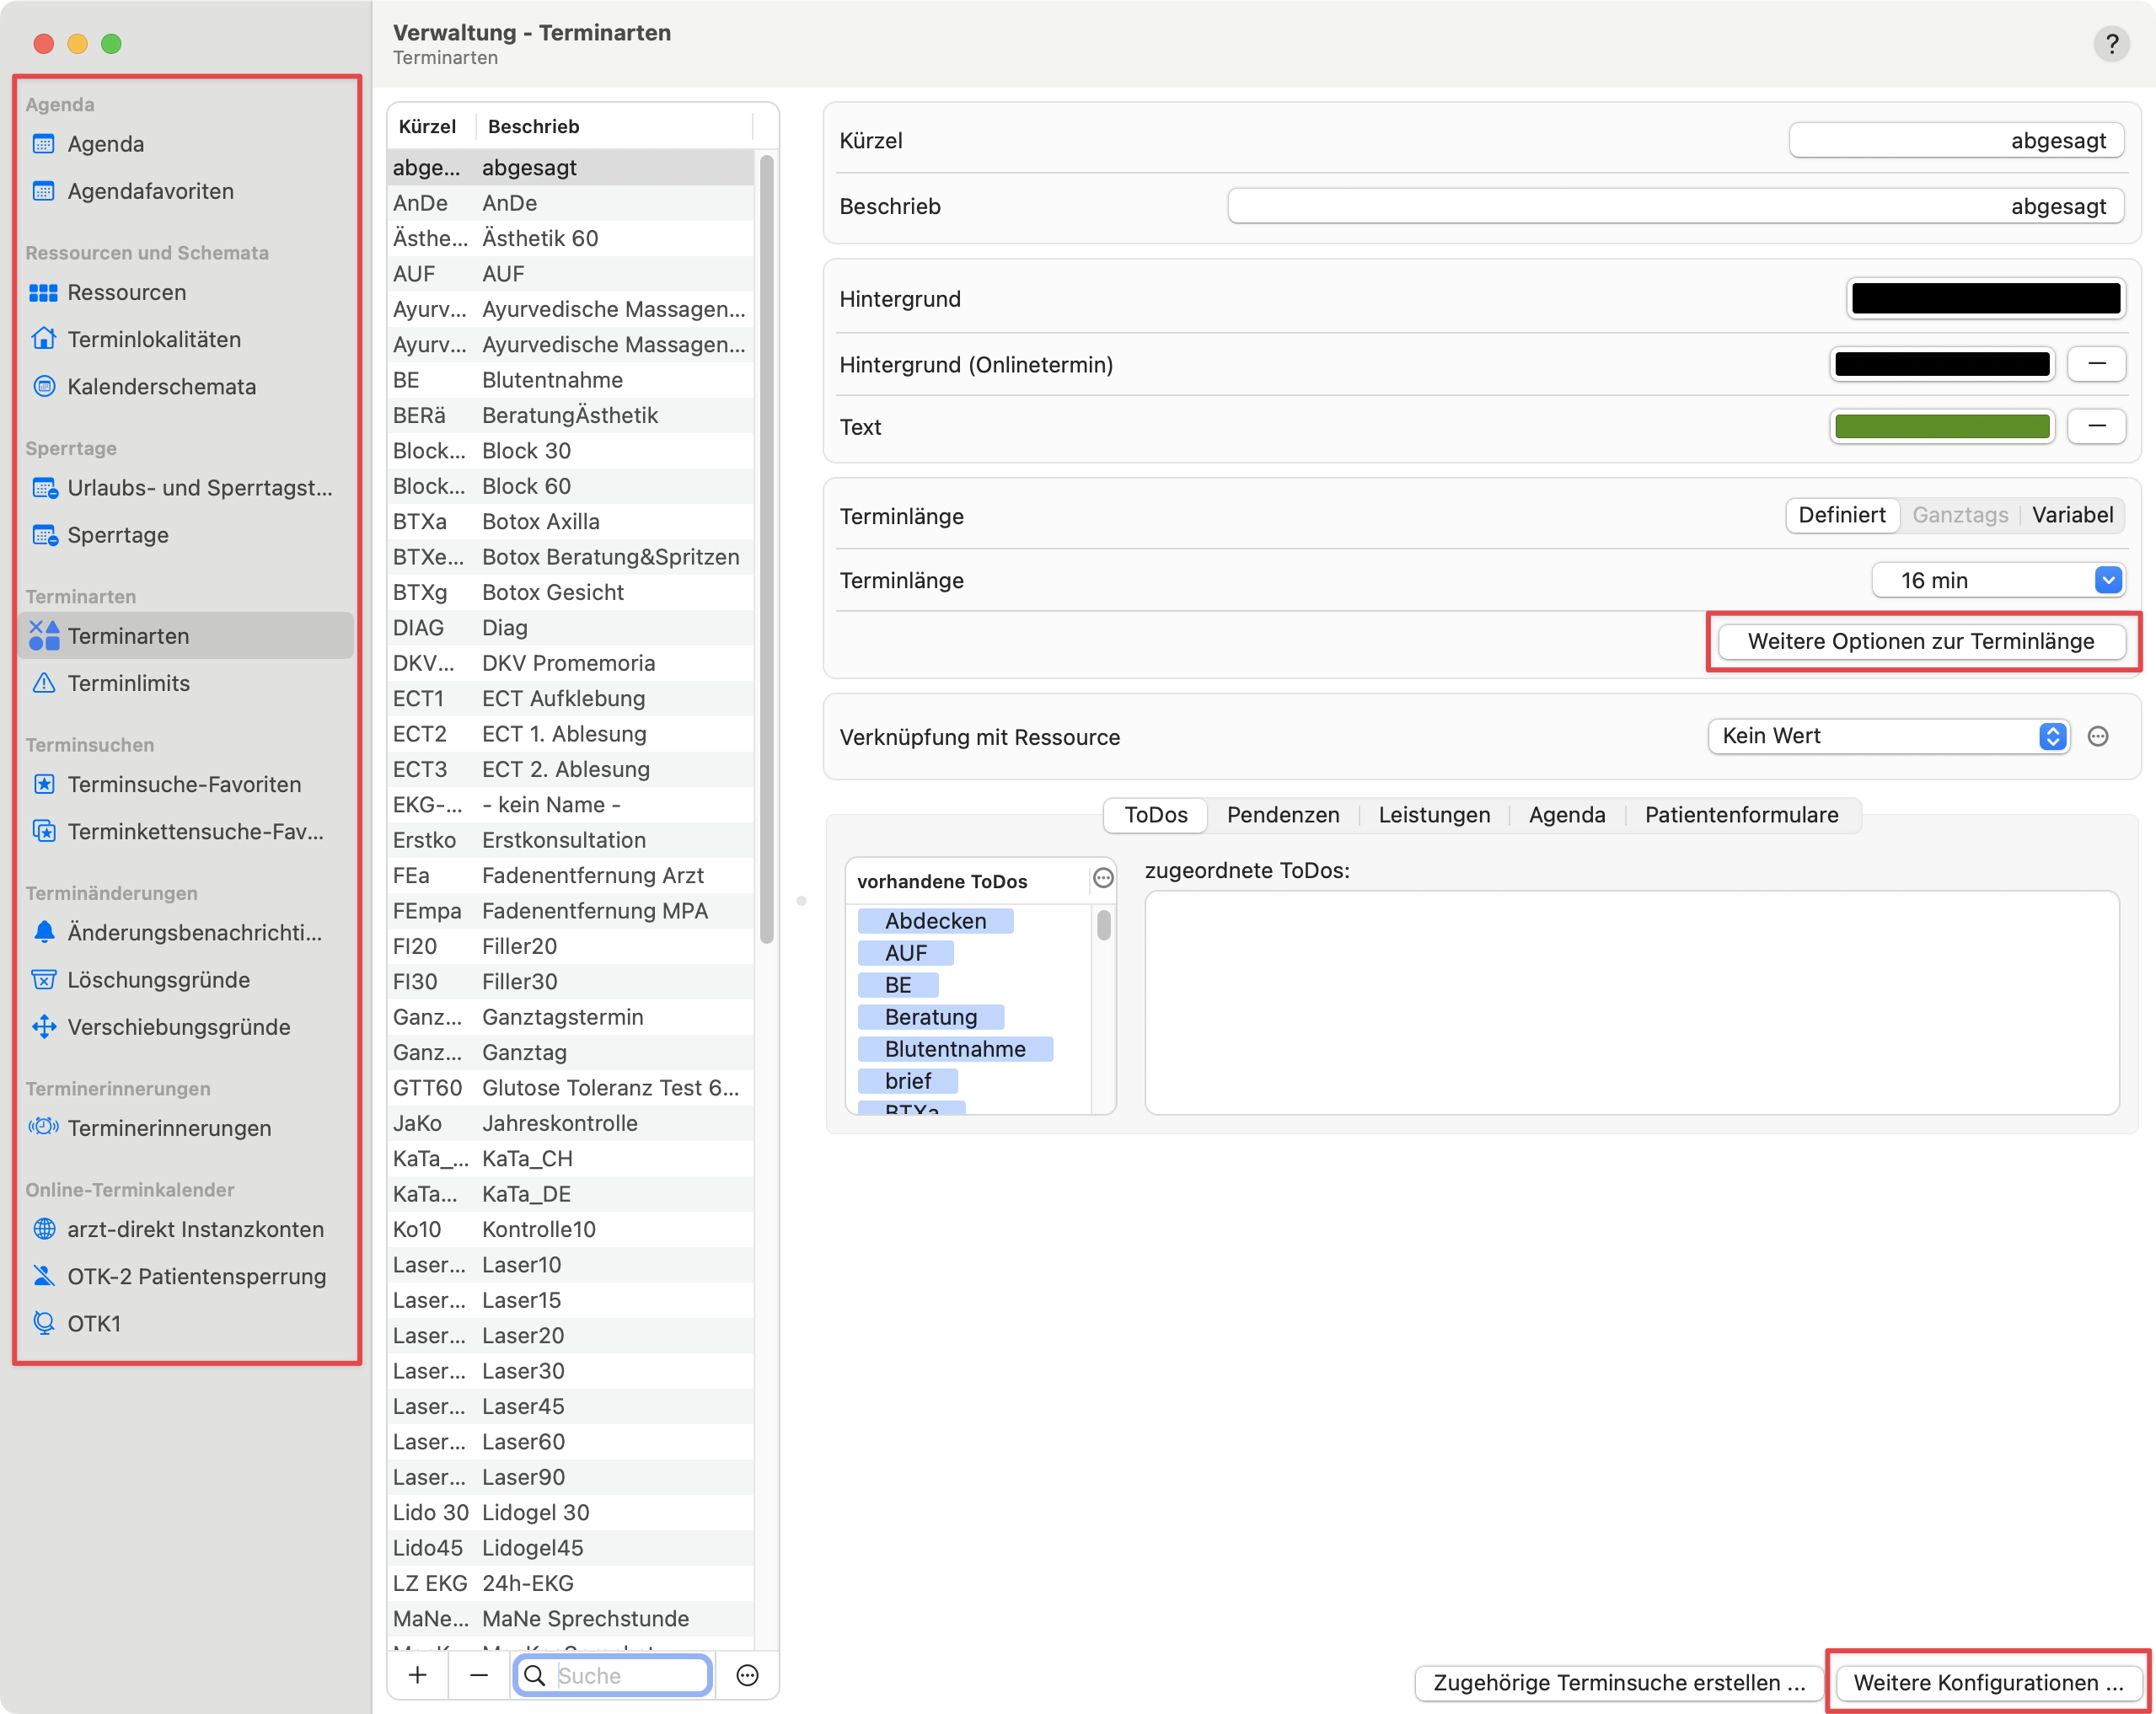Select the 24h-EKG row
Viewport: 2156px width, 1714px height.
point(571,1583)
